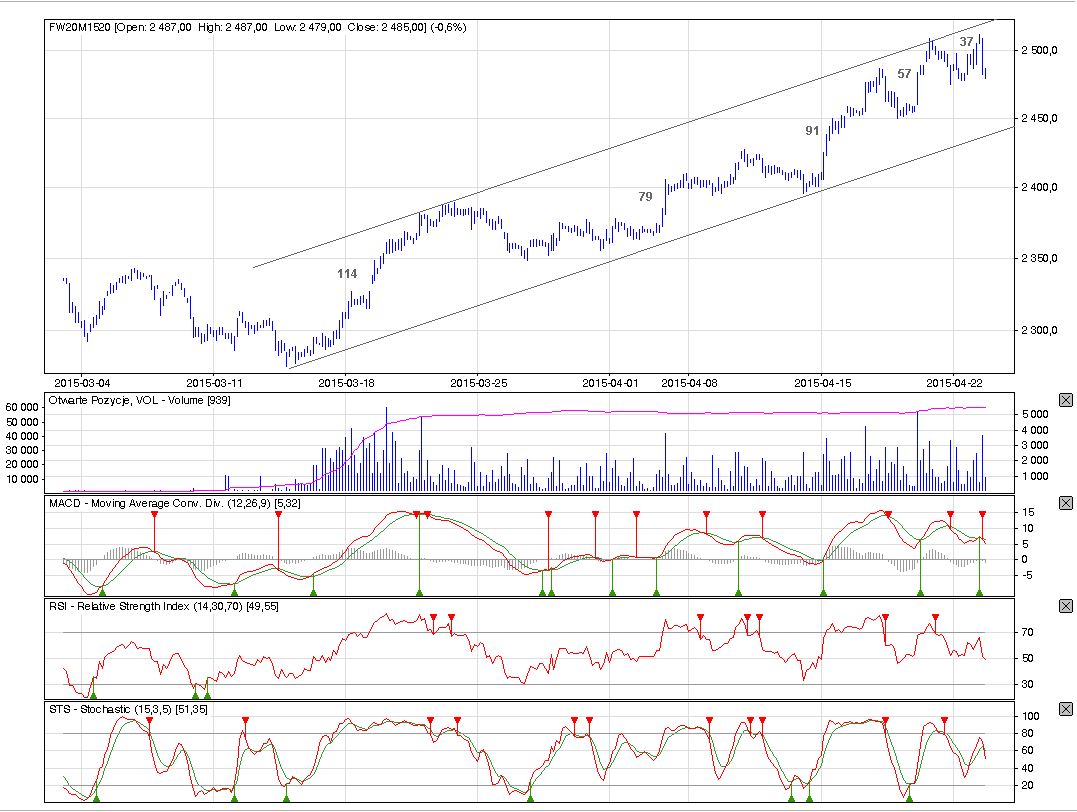Click the -5 value on MACD axis
Viewport: 1077px width, 812px height.
click(x=1027, y=576)
